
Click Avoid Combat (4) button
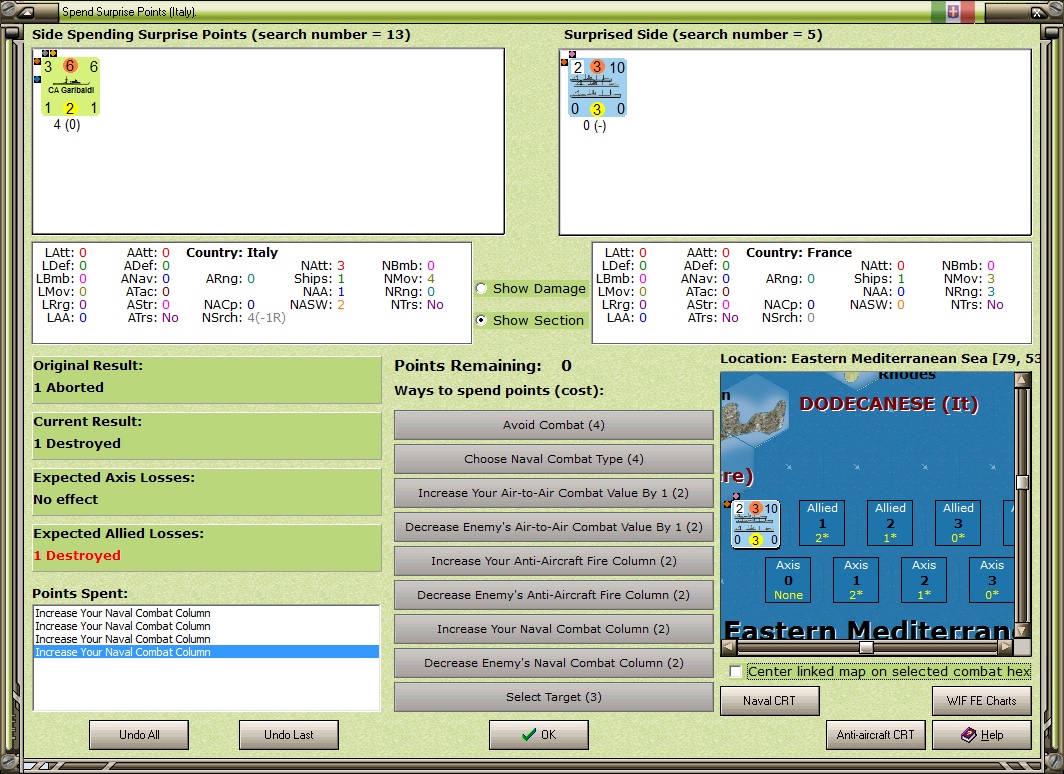pos(554,425)
